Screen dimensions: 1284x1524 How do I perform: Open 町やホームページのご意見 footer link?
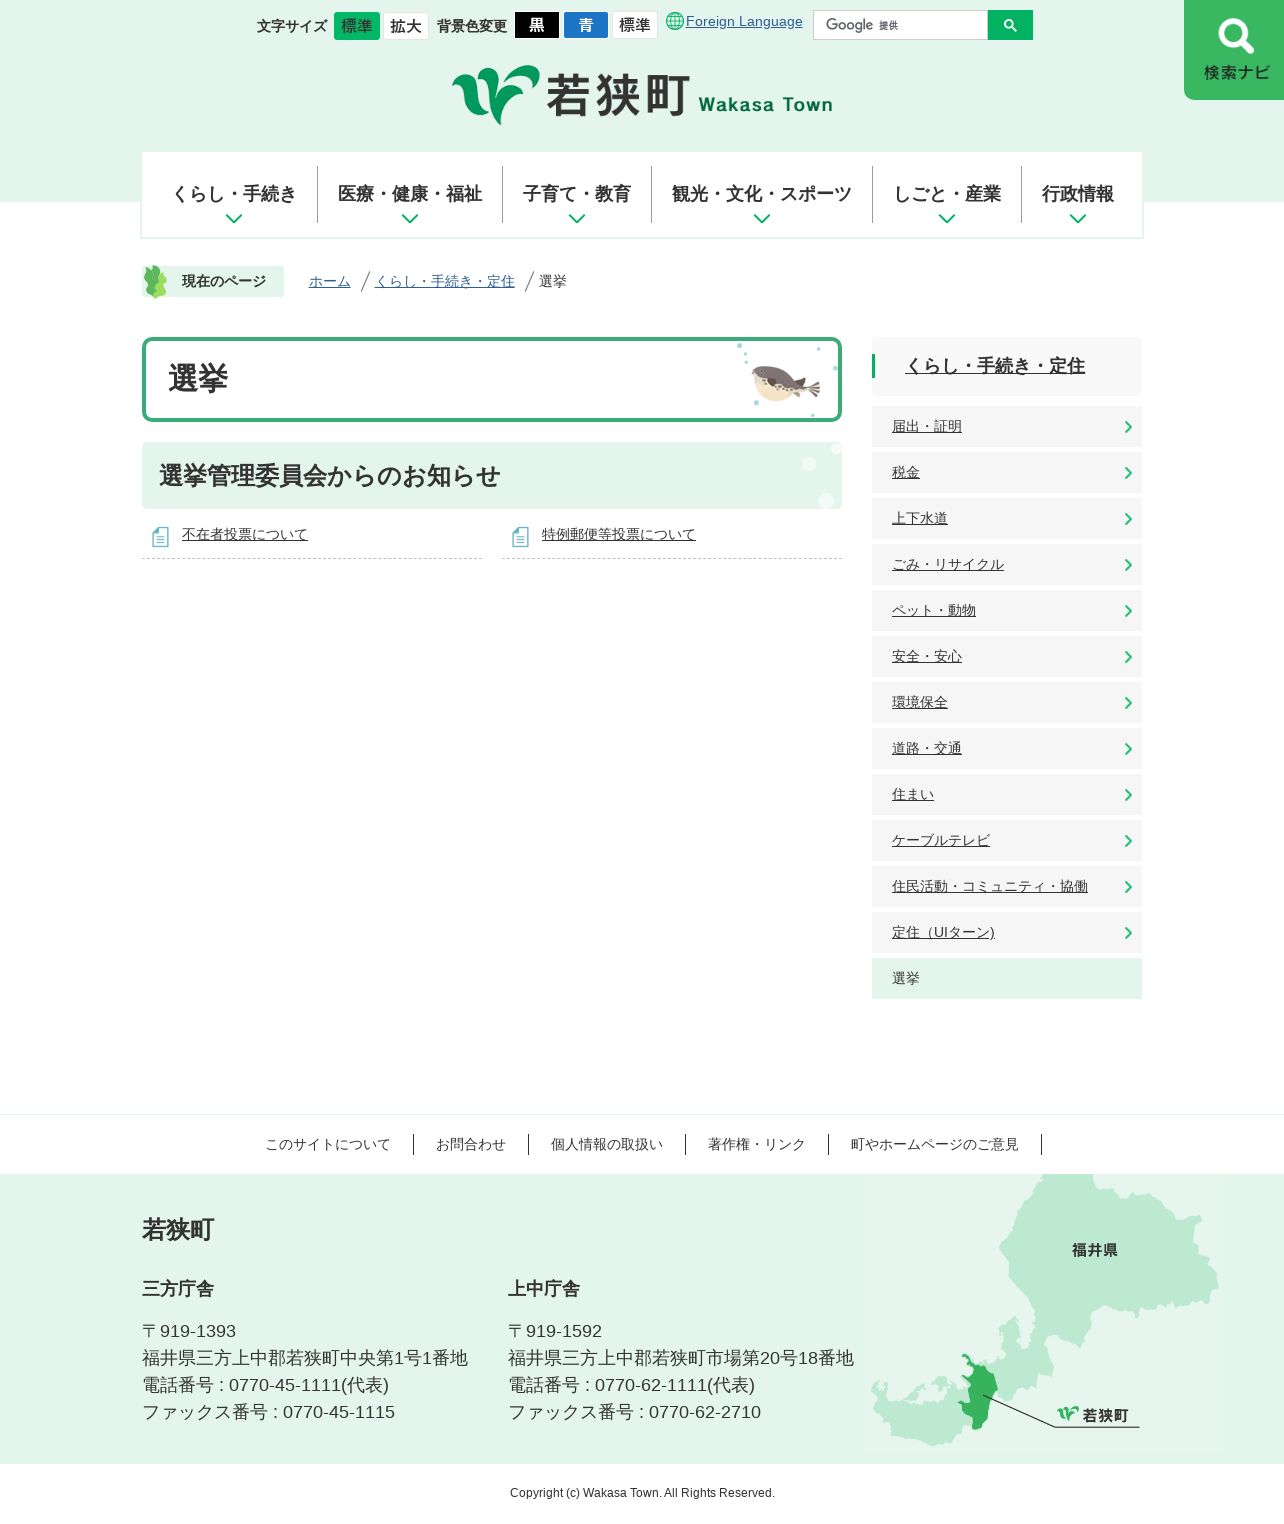(935, 1144)
